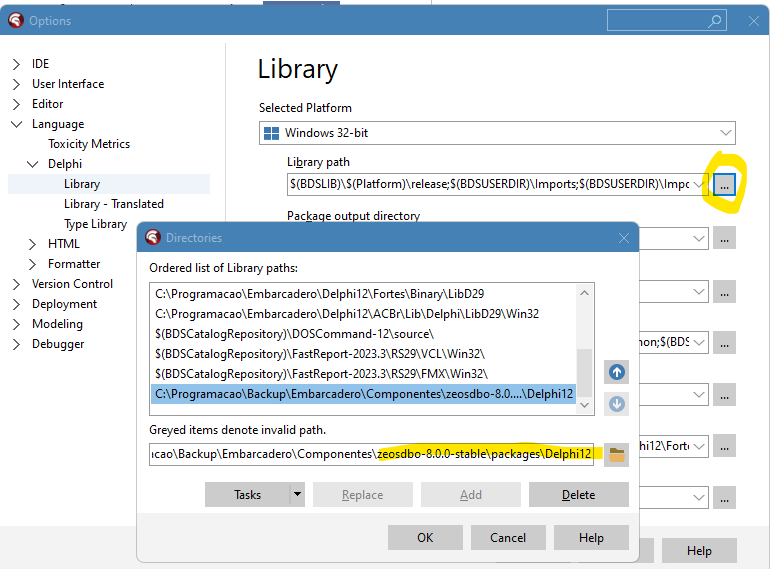Open Package output directory ellipsis button
The height and width of the screenshot is (569, 770).
coord(724,238)
